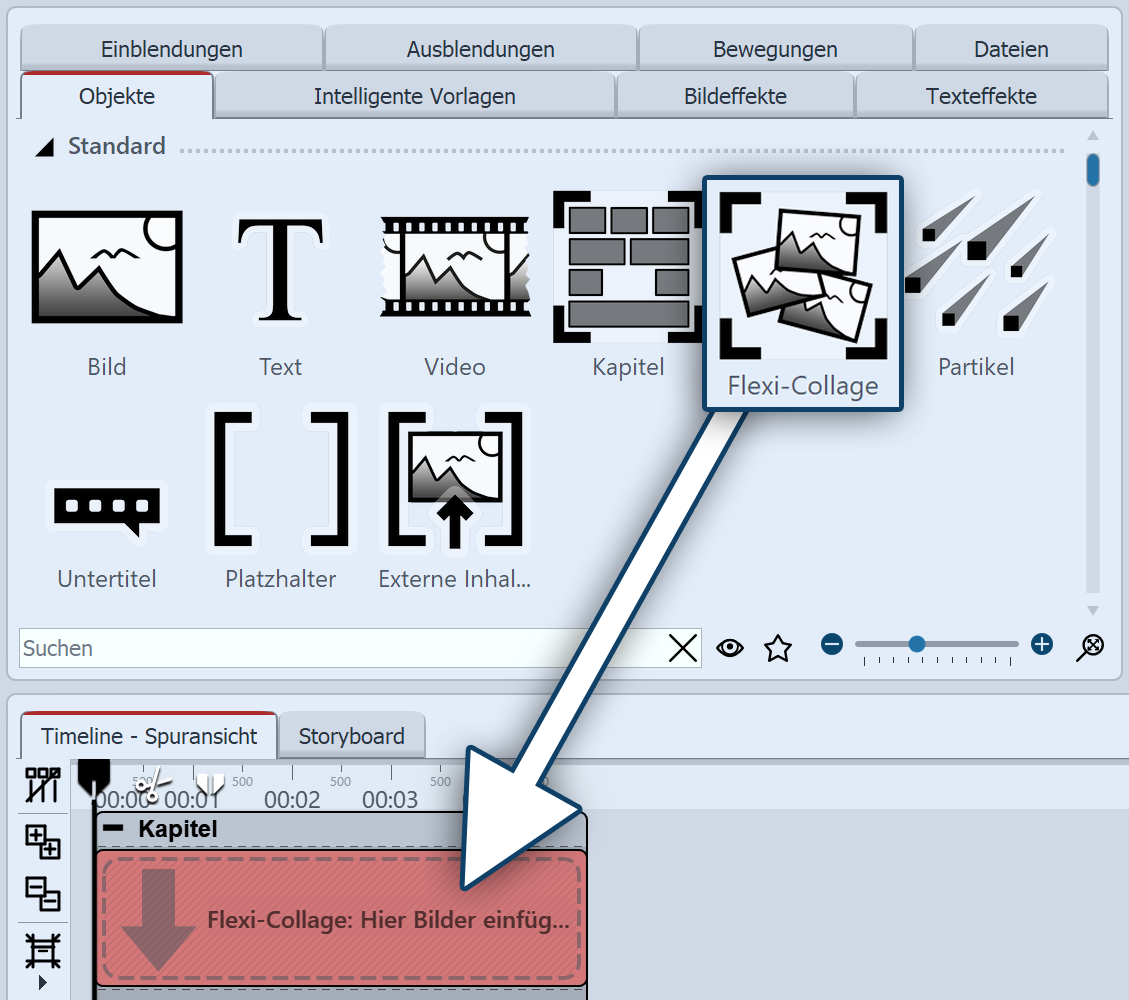Clear the search field with the X button

683,648
